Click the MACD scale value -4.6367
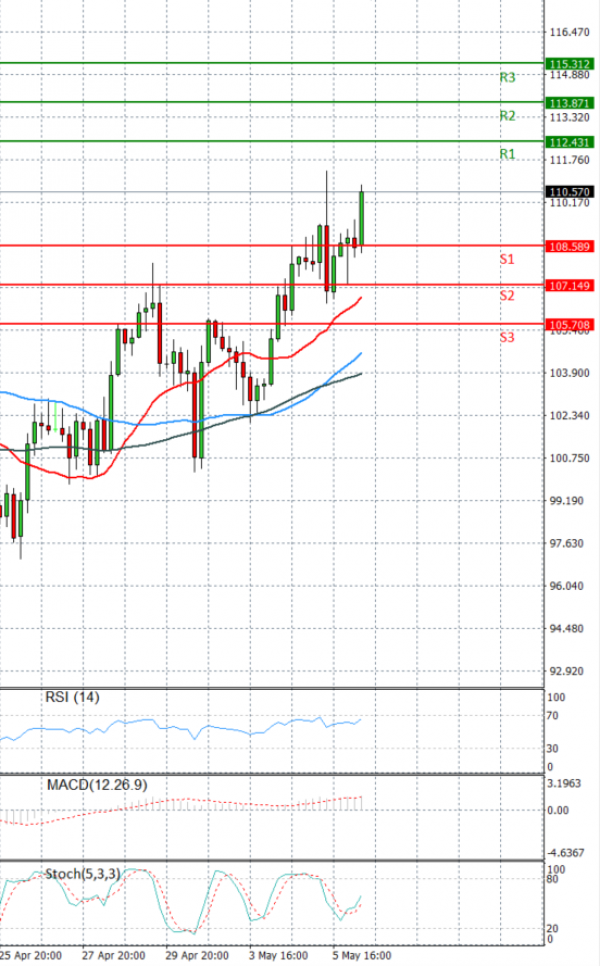The image size is (600, 966). 565,853
